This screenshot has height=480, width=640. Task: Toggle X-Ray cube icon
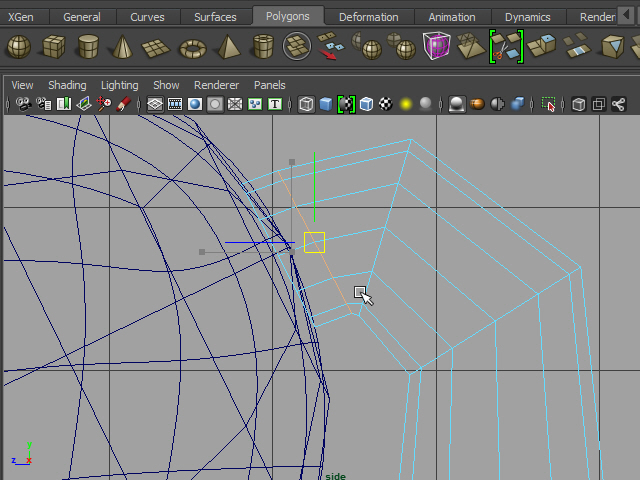coord(579,104)
